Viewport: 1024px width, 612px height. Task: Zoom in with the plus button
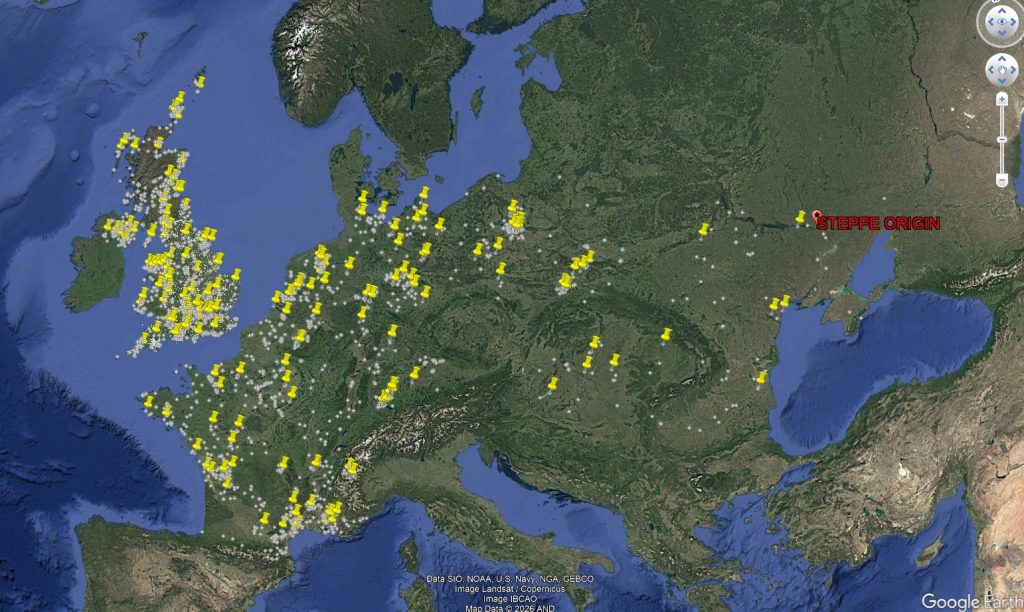tap(1001, 99)
